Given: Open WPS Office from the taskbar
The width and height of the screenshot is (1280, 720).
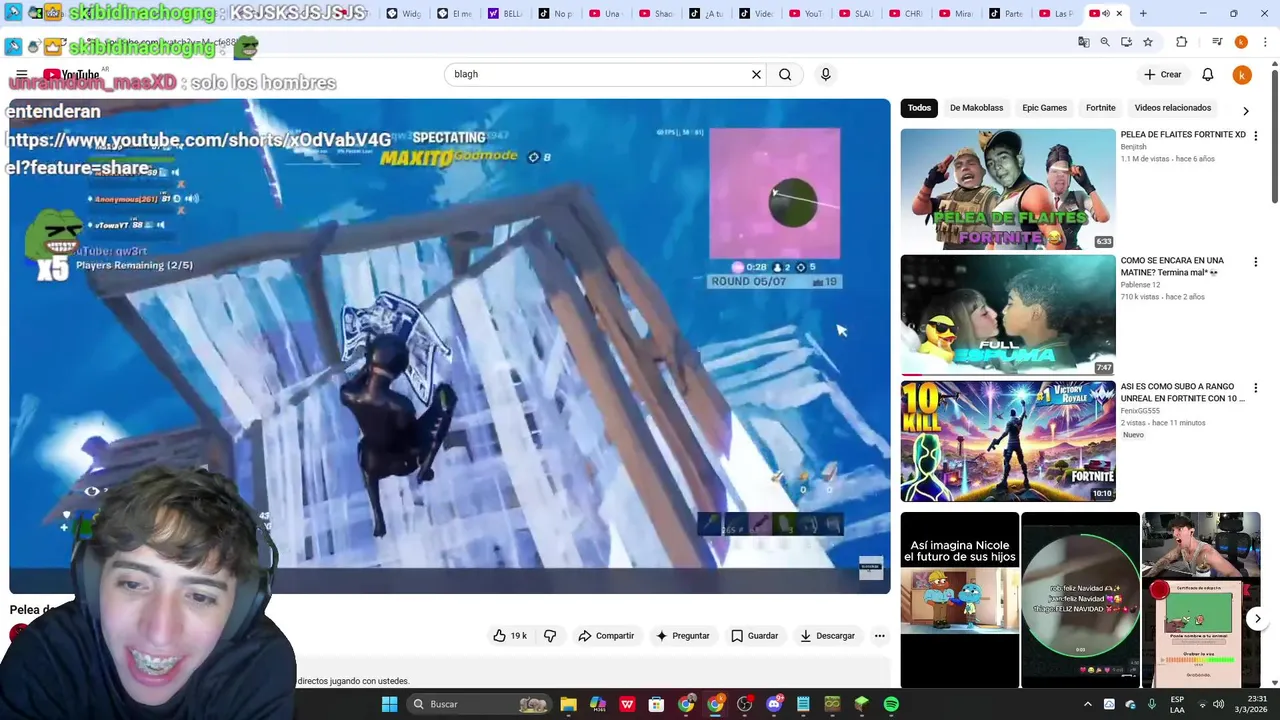Looking at the screenshot, I should click(627, 704).
